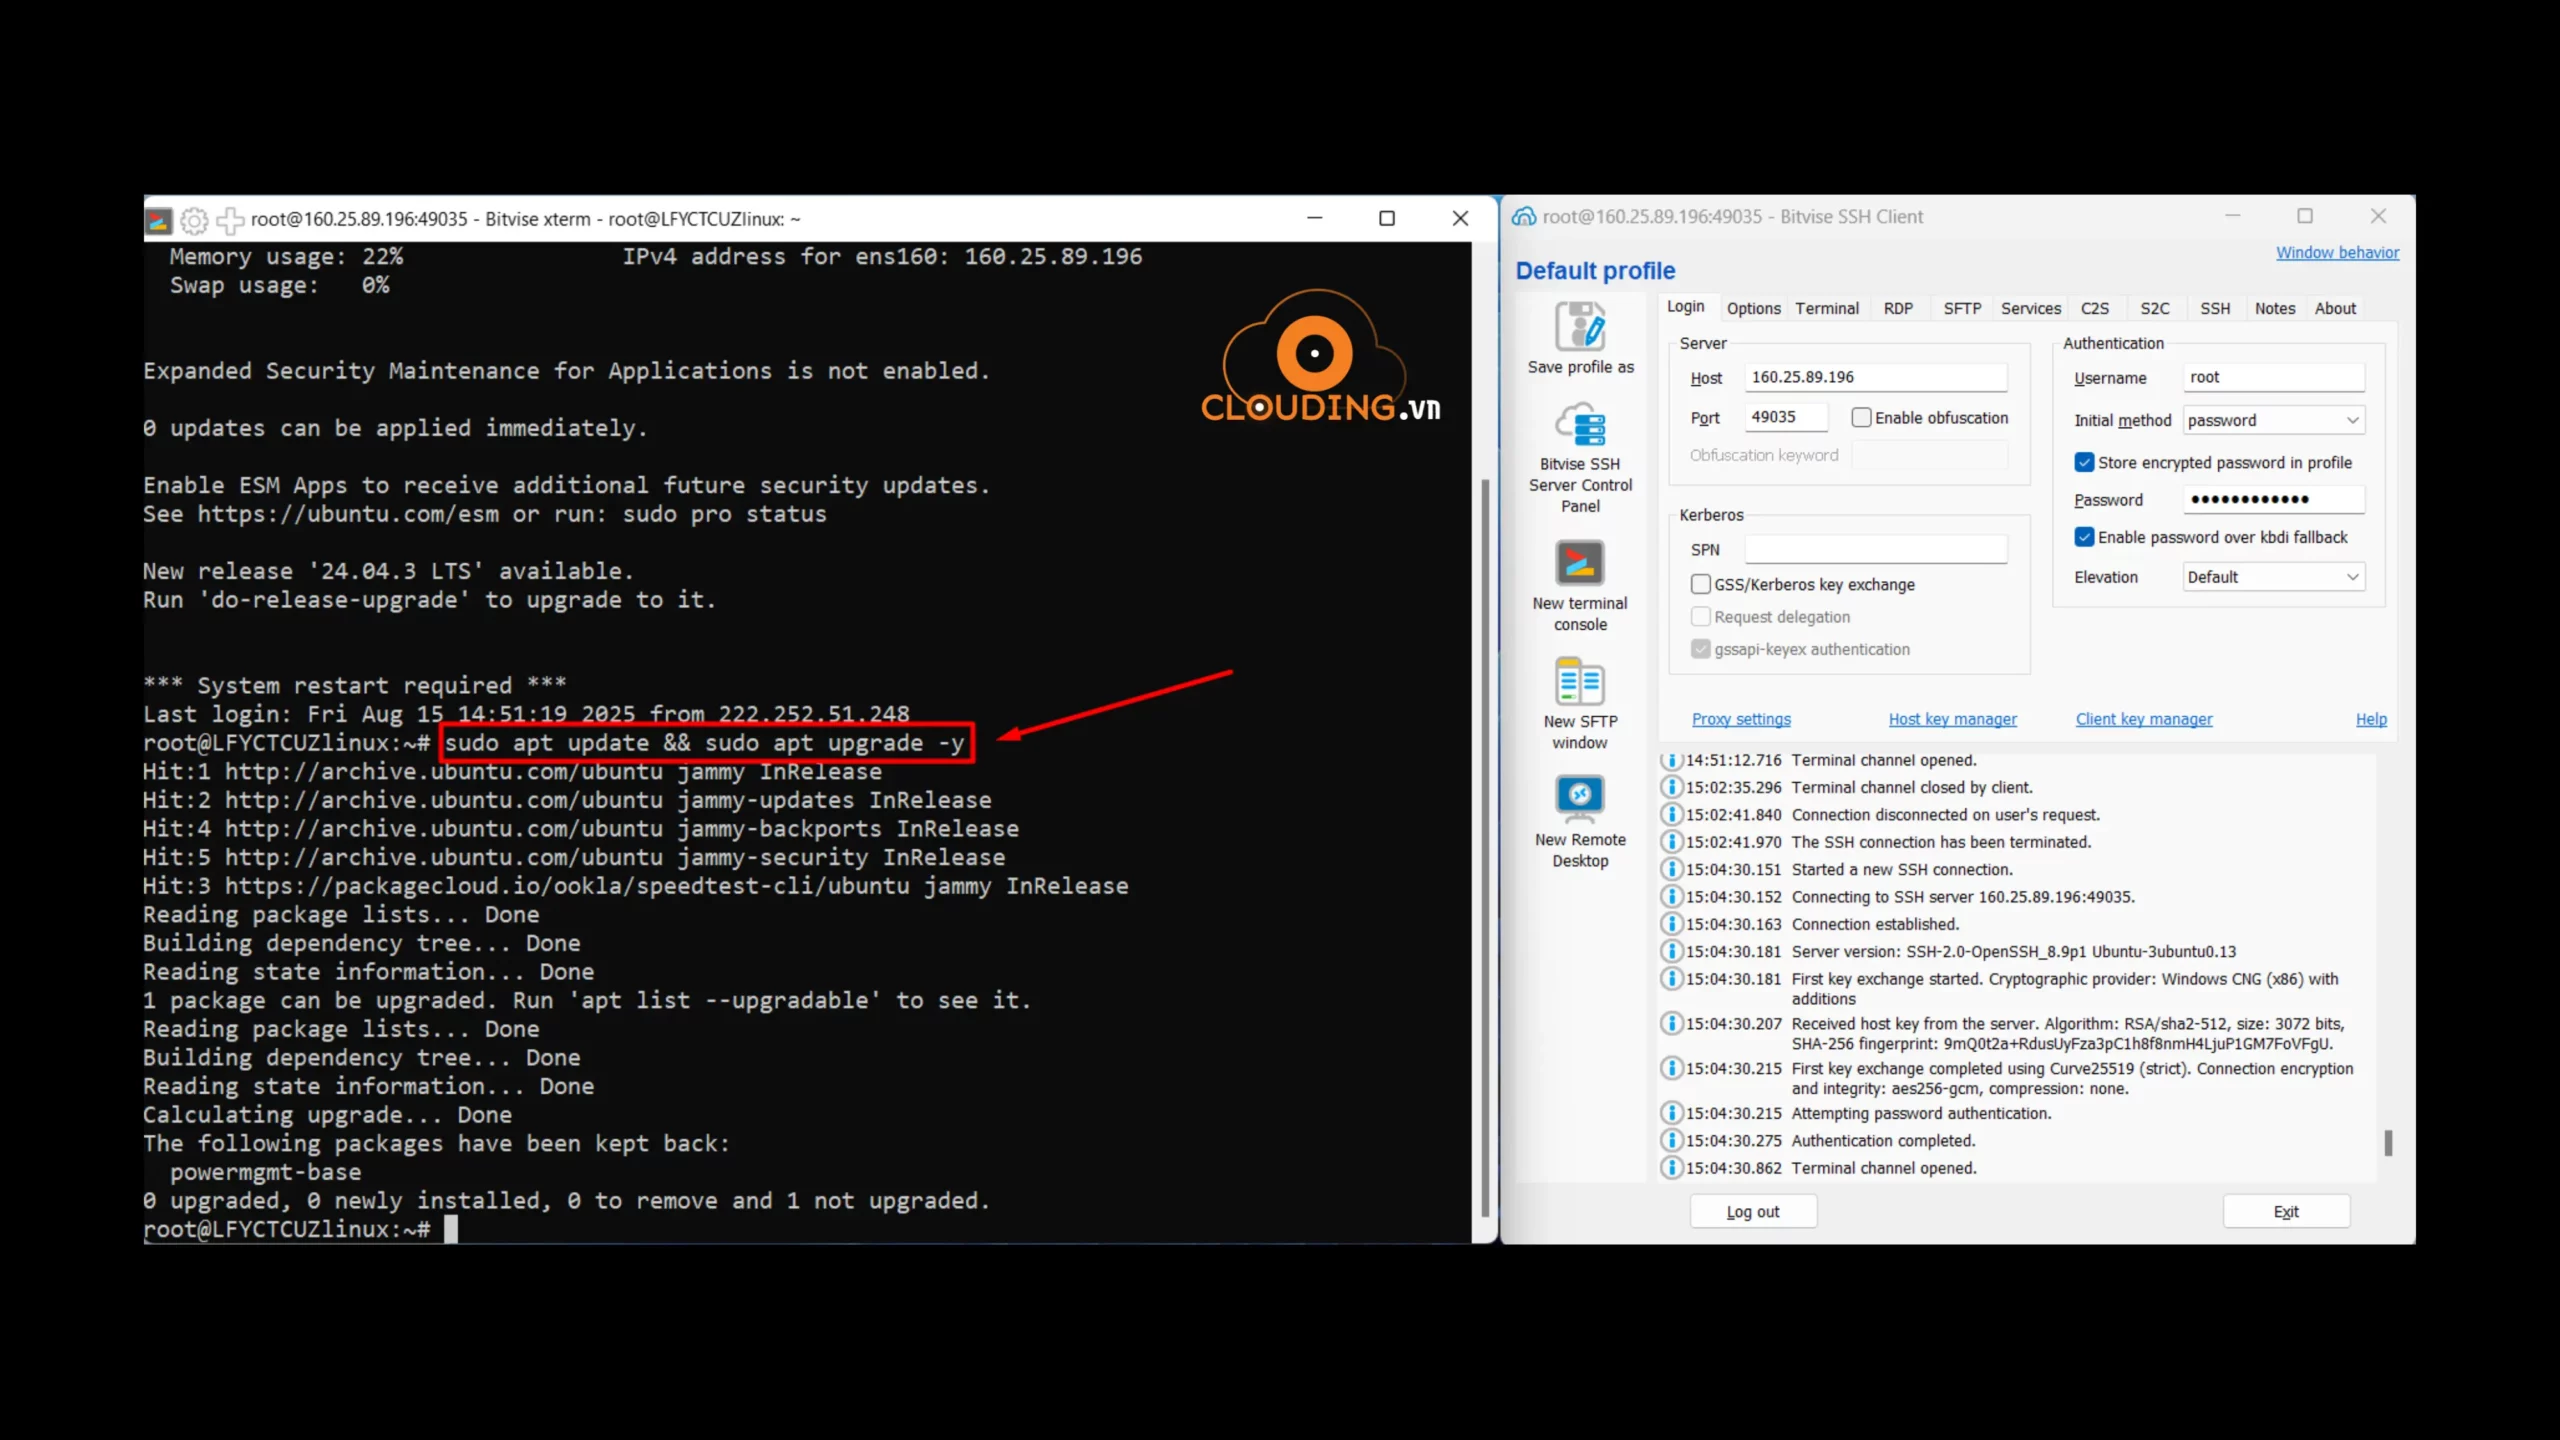Click the xterm vertical scrollbar
This screenshot has height=1440, width=2560.
pyautogui.click(x=1485, y=848)
